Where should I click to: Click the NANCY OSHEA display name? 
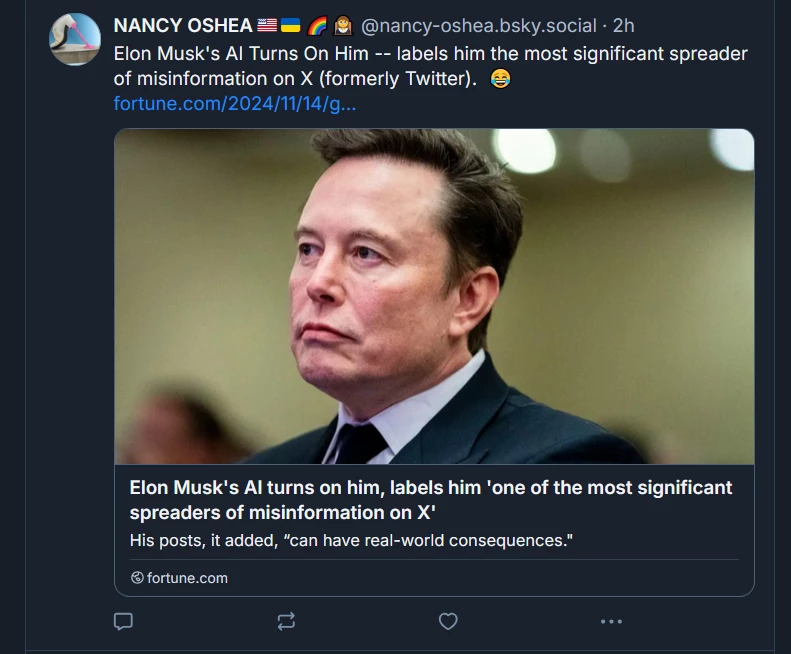183,26
